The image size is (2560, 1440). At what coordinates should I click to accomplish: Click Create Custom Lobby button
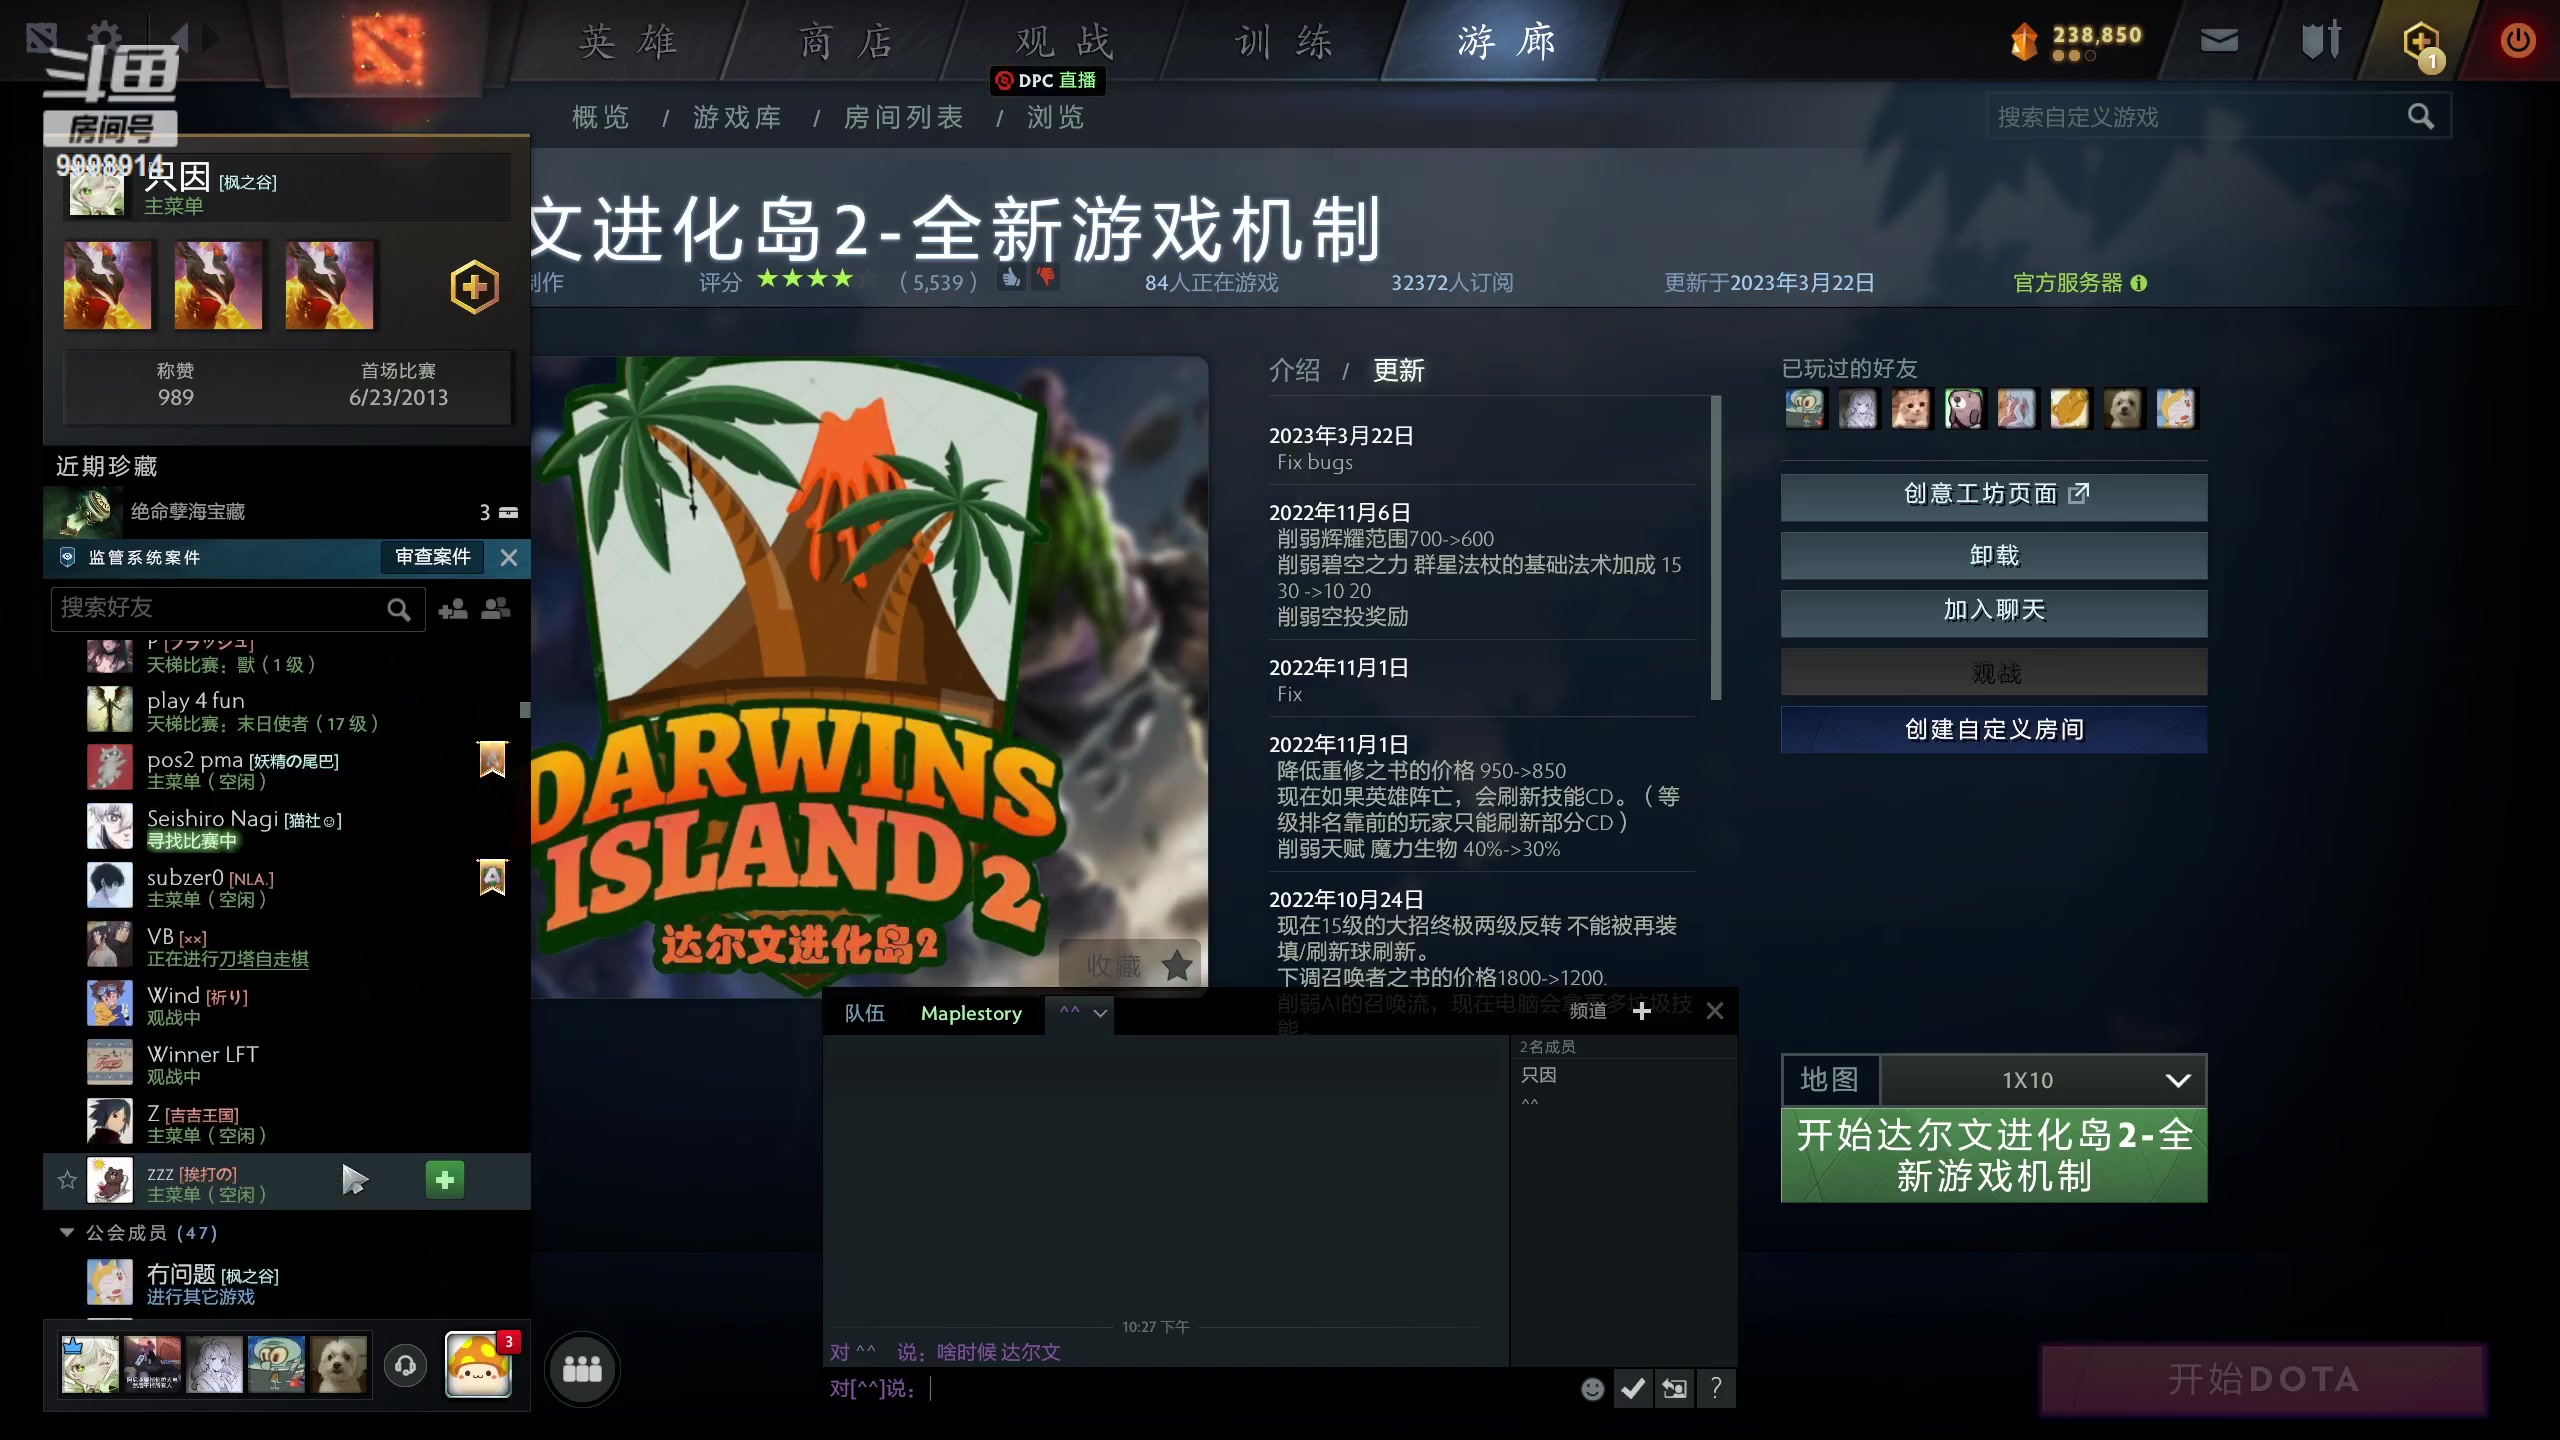tap(1994, 729)
